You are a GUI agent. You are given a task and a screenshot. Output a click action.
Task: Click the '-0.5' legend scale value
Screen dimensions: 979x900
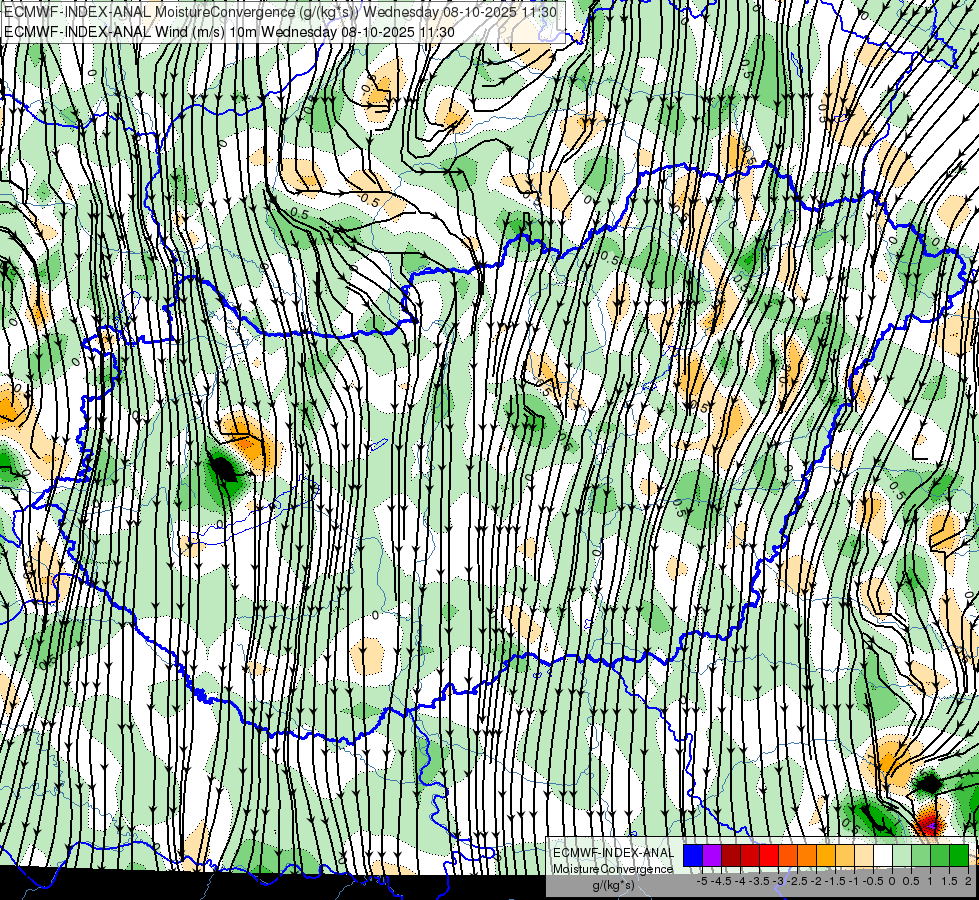point(873,881)
